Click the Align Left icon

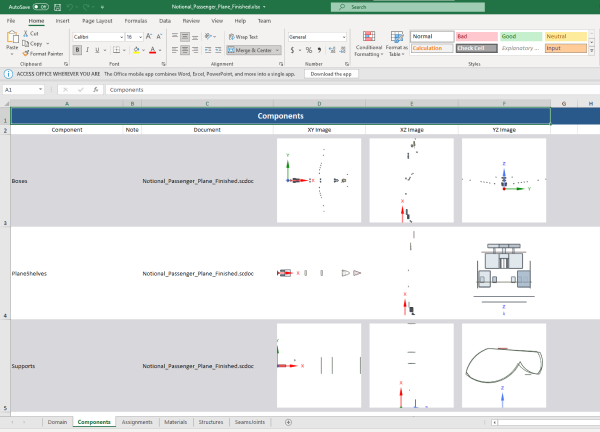point(175,50)
